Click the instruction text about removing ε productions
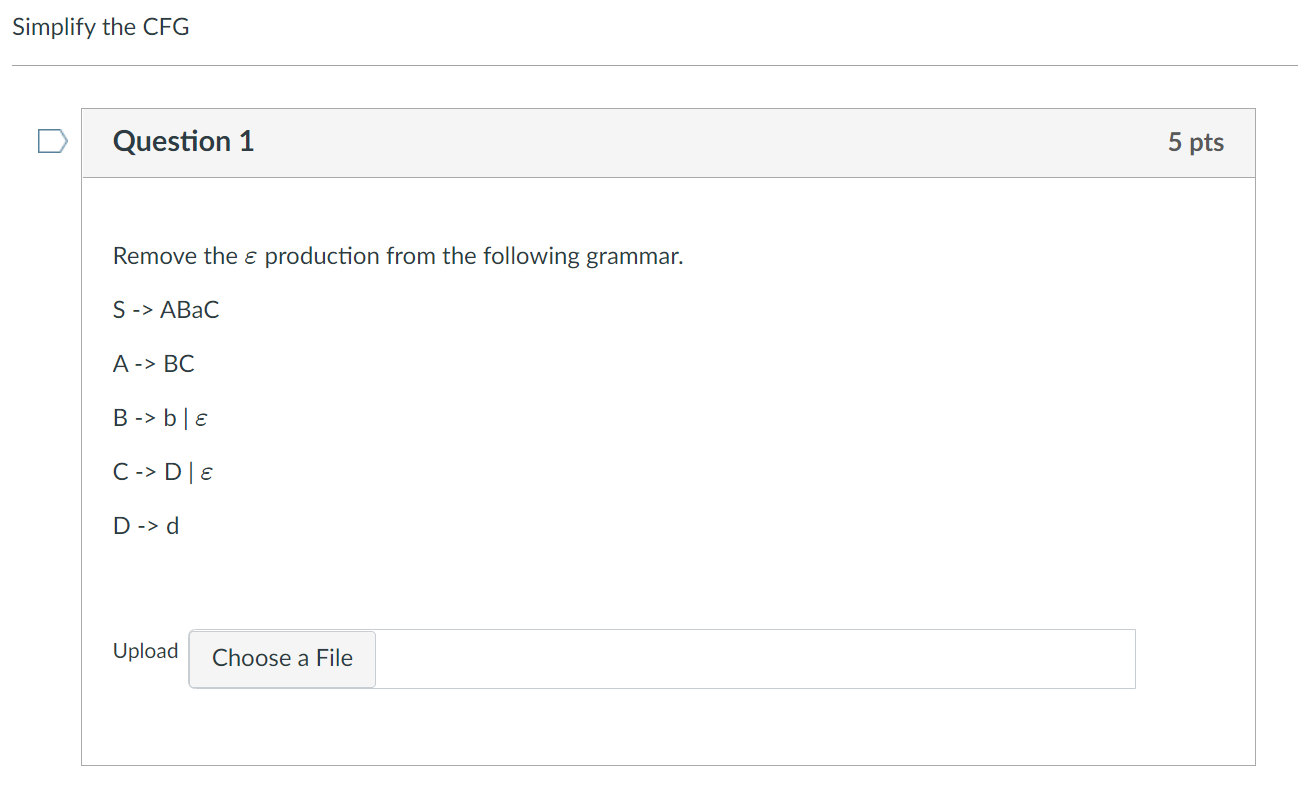1298x799 pixels. 398,256
